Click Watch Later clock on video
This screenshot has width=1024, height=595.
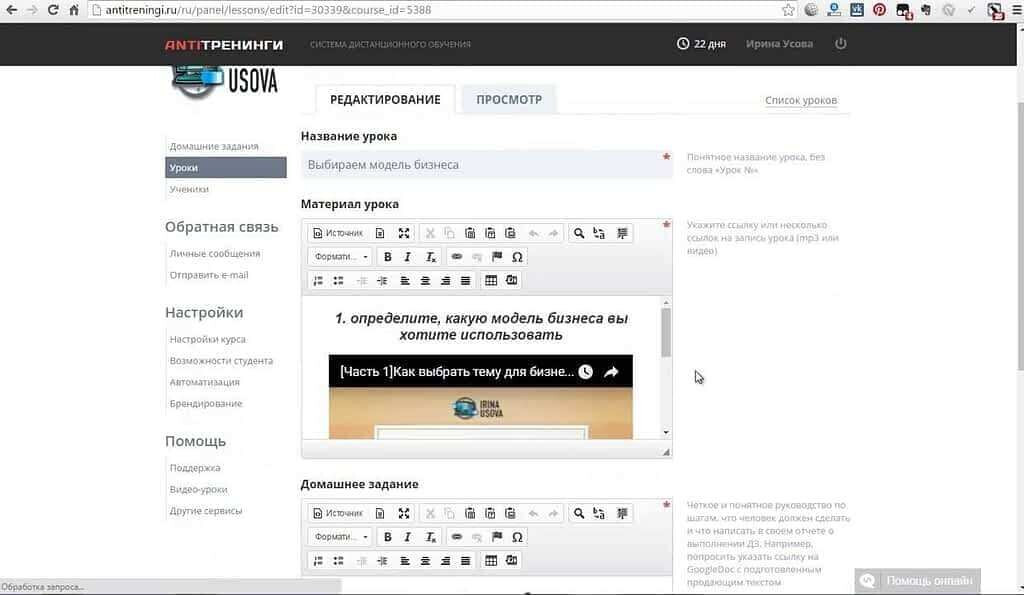586,372
